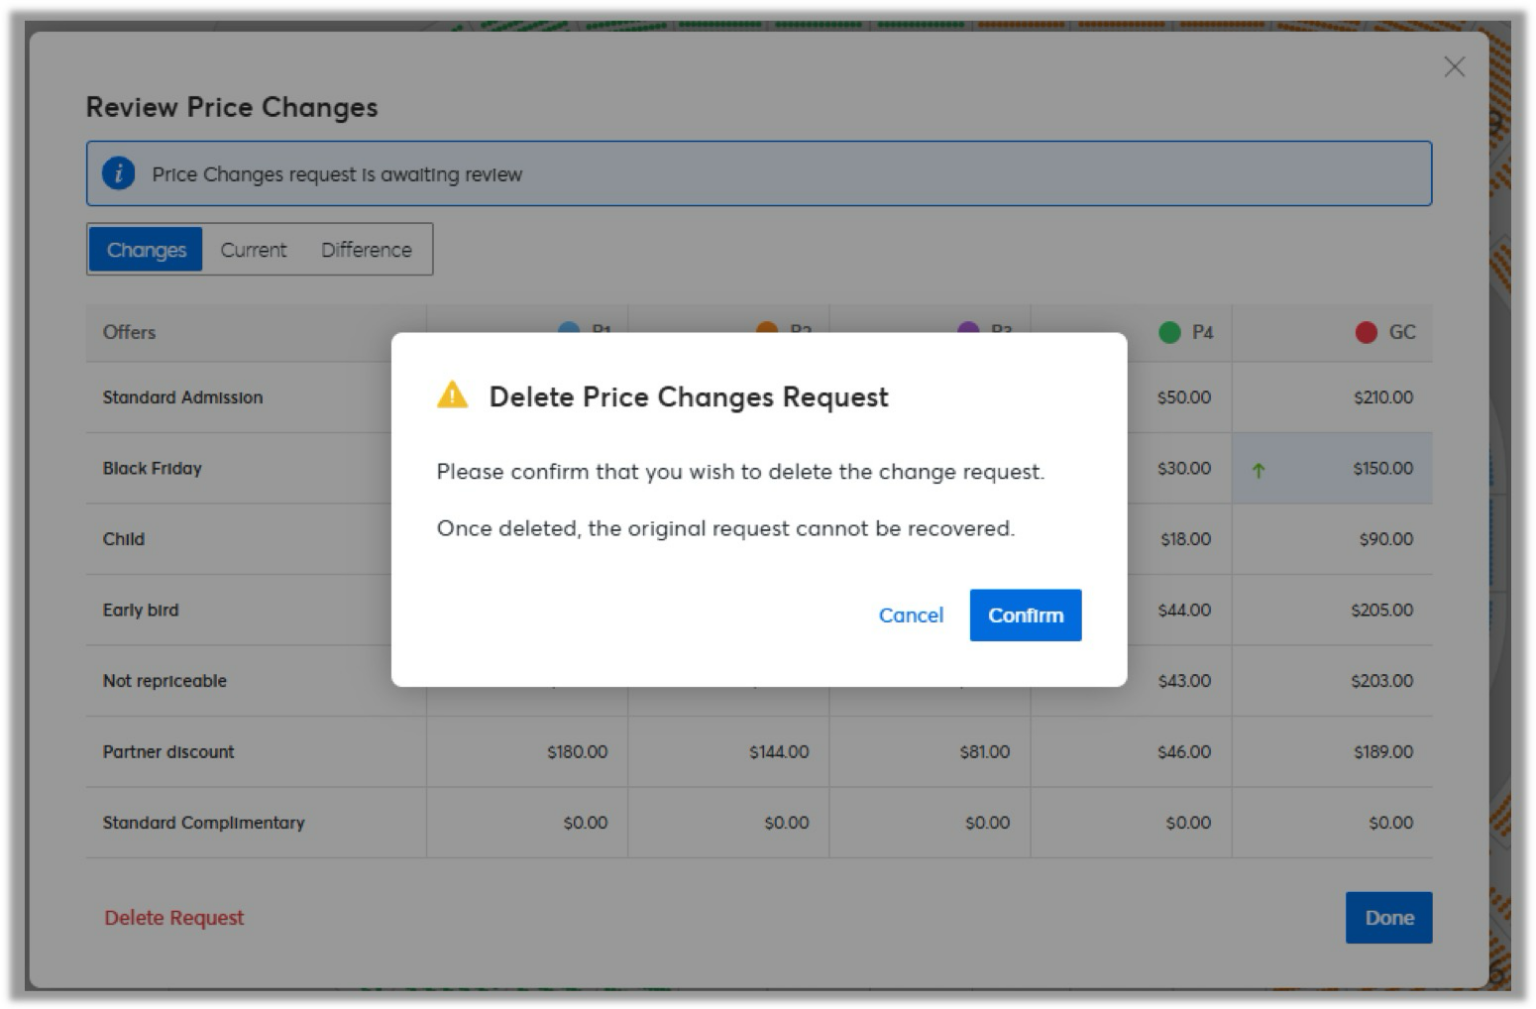Select the Changes tab
The image size is (1536, 1009).
point(146,250)
